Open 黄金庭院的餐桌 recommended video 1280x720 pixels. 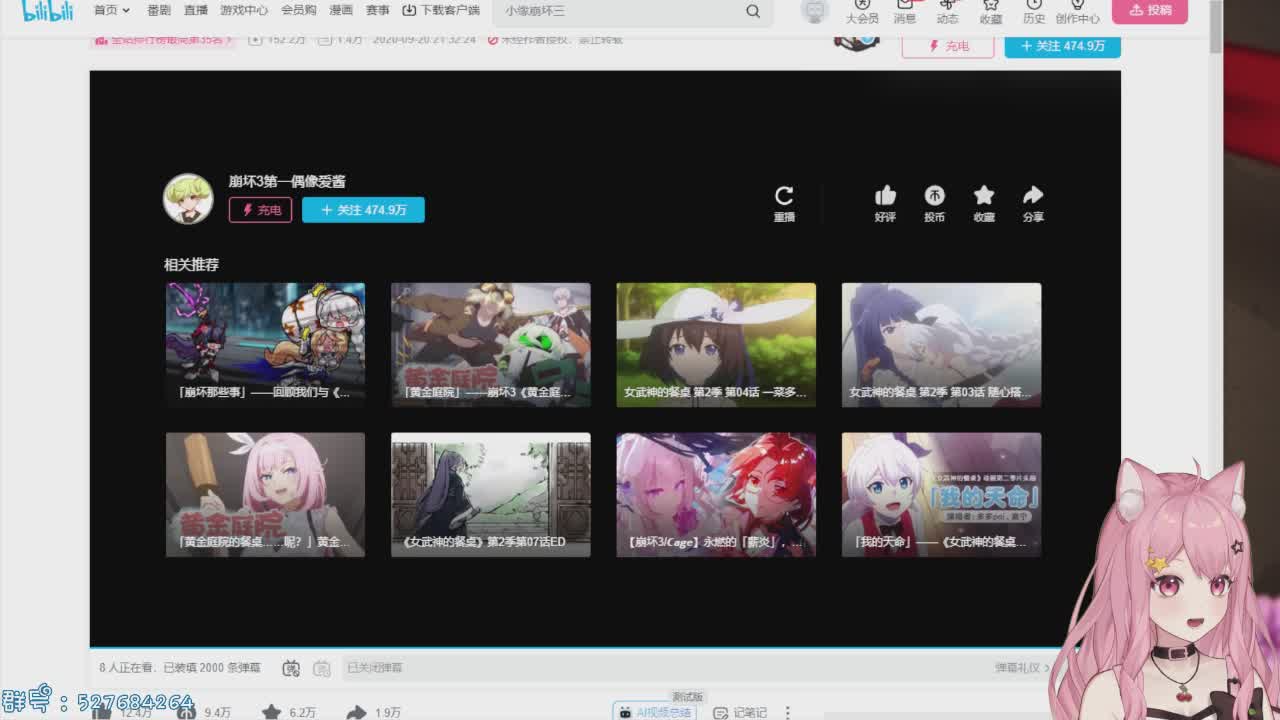tap(265, 495)
